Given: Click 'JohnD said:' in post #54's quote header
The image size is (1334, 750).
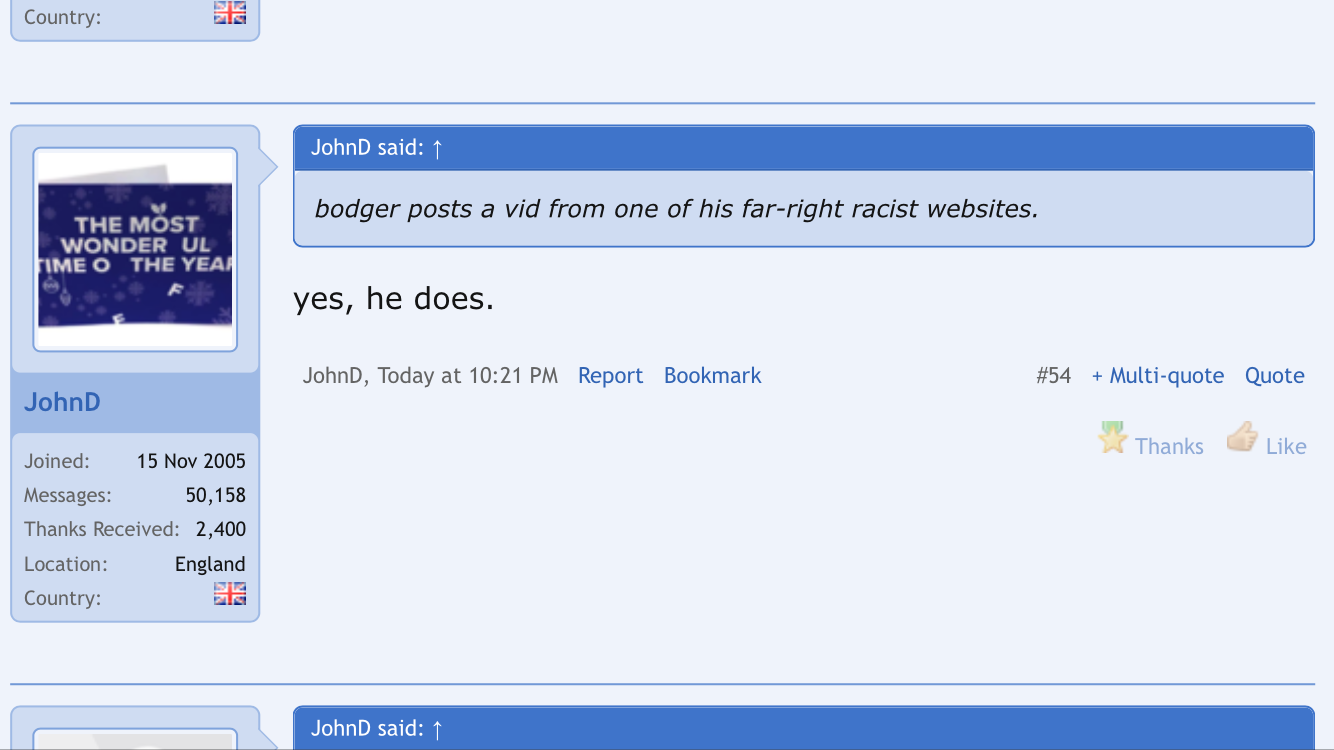Looking at the screenshot, I should click(366, 148).
